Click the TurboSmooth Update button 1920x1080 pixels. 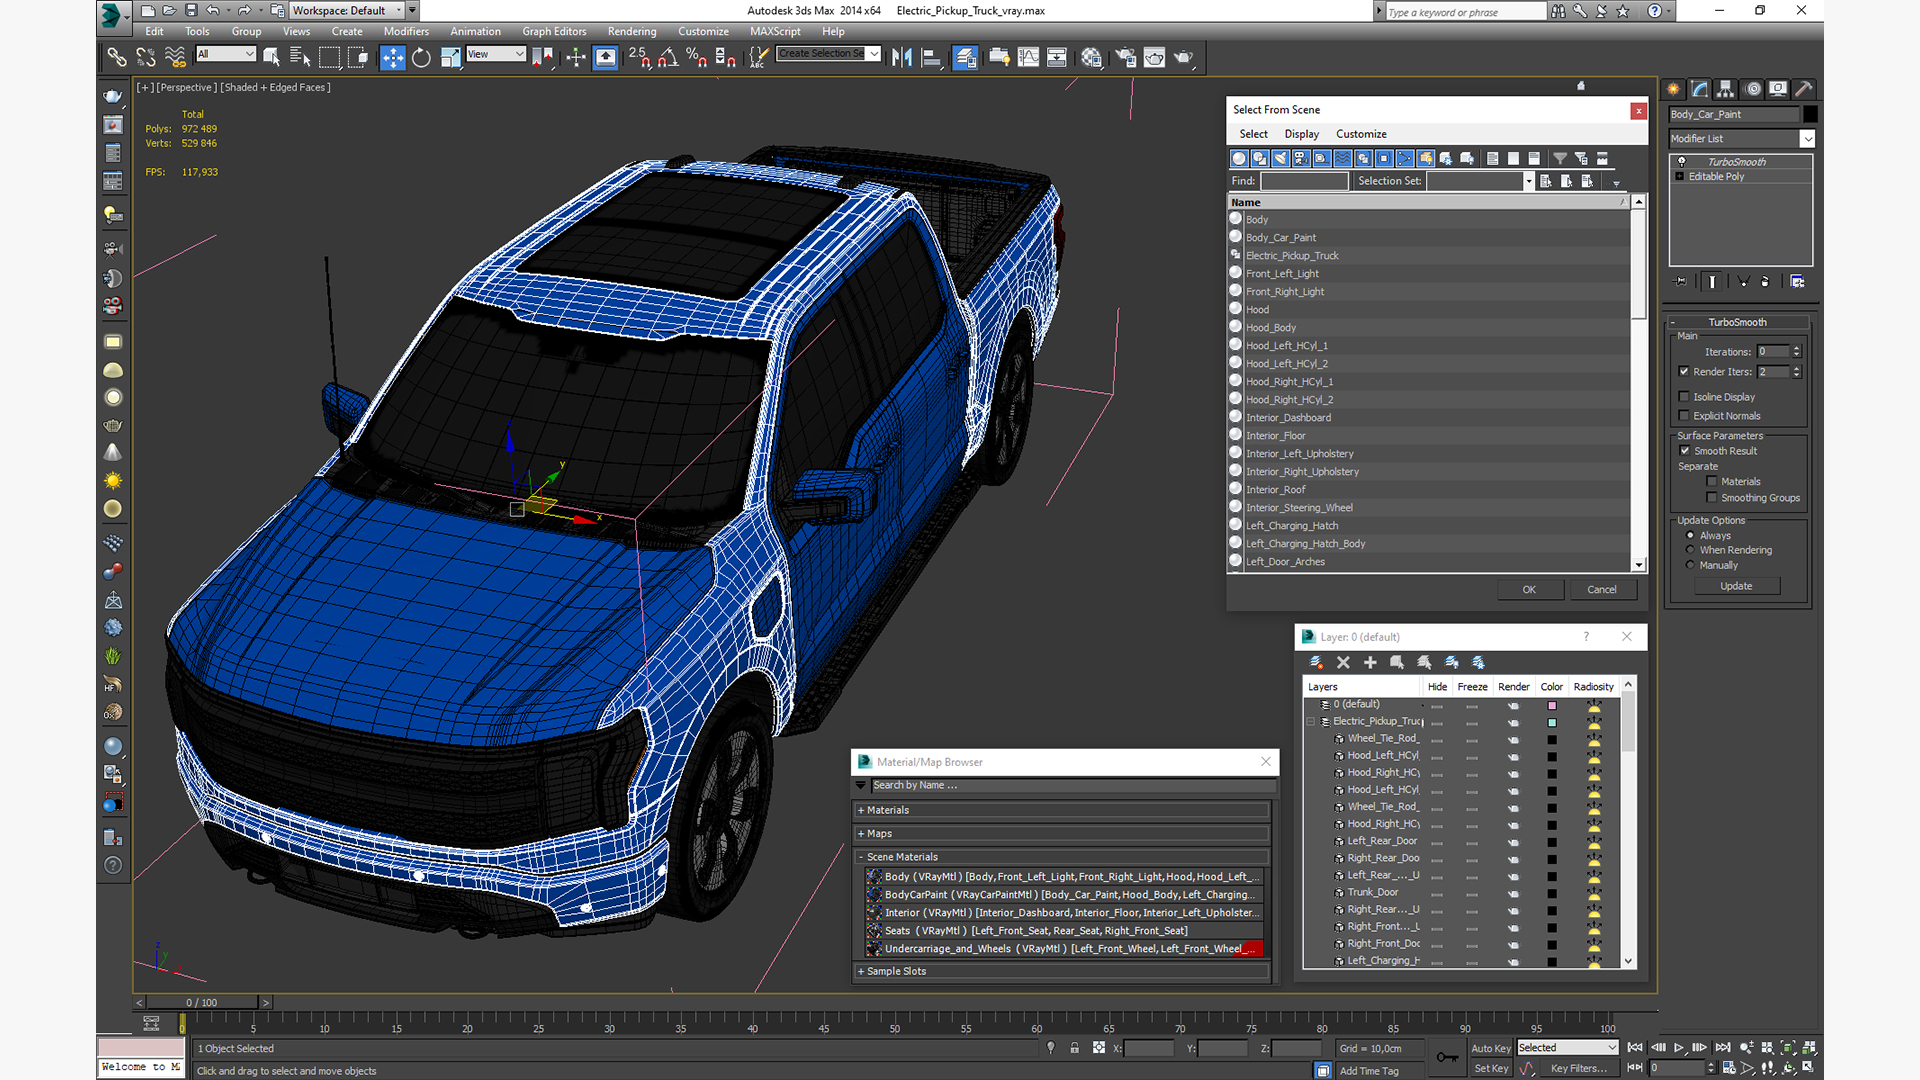[1736, 586]
